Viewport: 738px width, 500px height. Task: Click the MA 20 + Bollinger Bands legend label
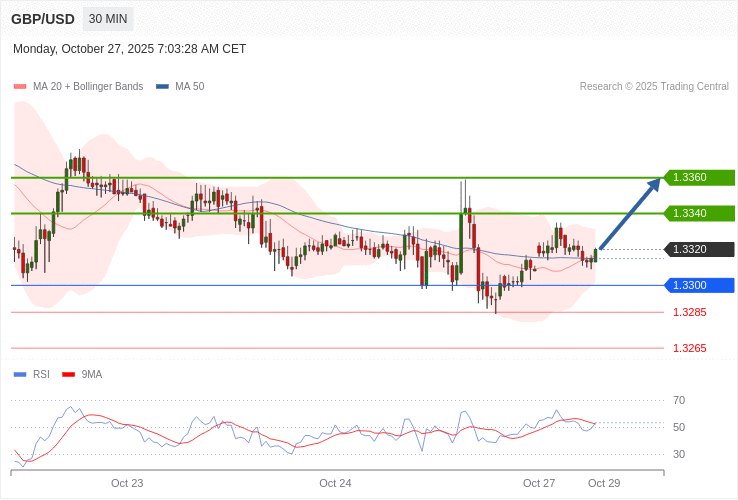(x=88, y=87)
